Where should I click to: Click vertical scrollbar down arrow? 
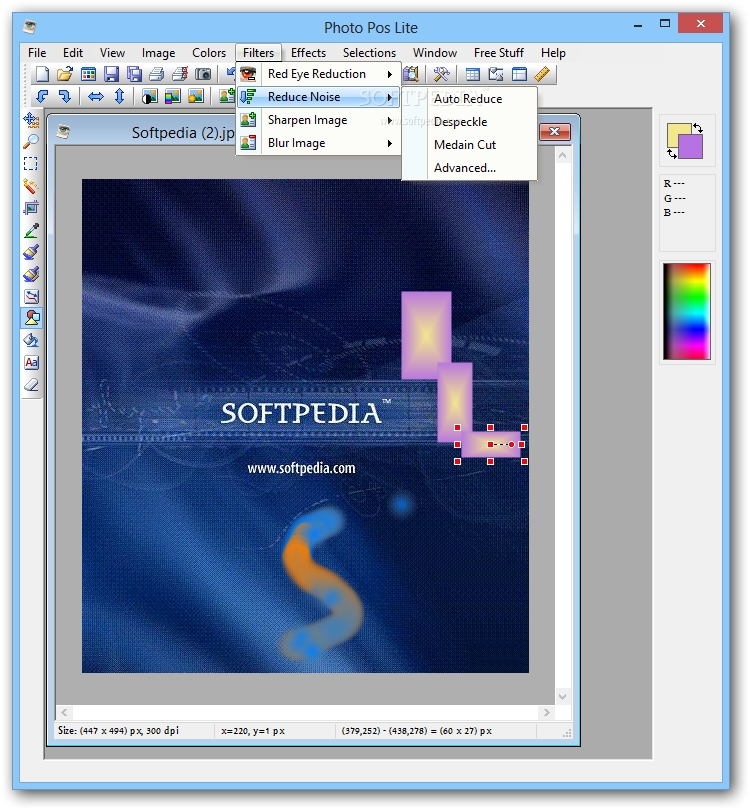pyautogui.click(x=562, y=696)
